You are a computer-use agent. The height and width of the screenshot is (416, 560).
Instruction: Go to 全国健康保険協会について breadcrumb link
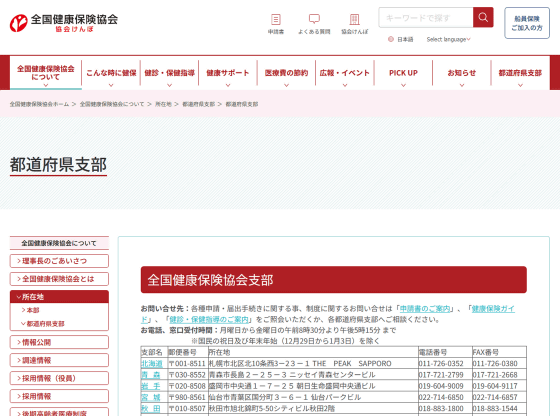point(112,104)
